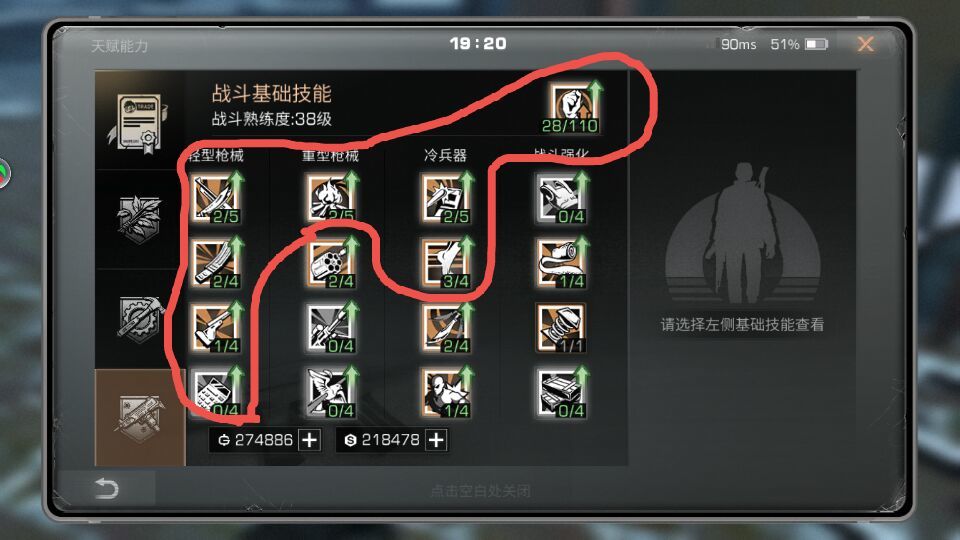Select the fist skill icon showing 28/110
Image resolution: width=960 pixels, height=540 pixels.
tap(570, 108)
